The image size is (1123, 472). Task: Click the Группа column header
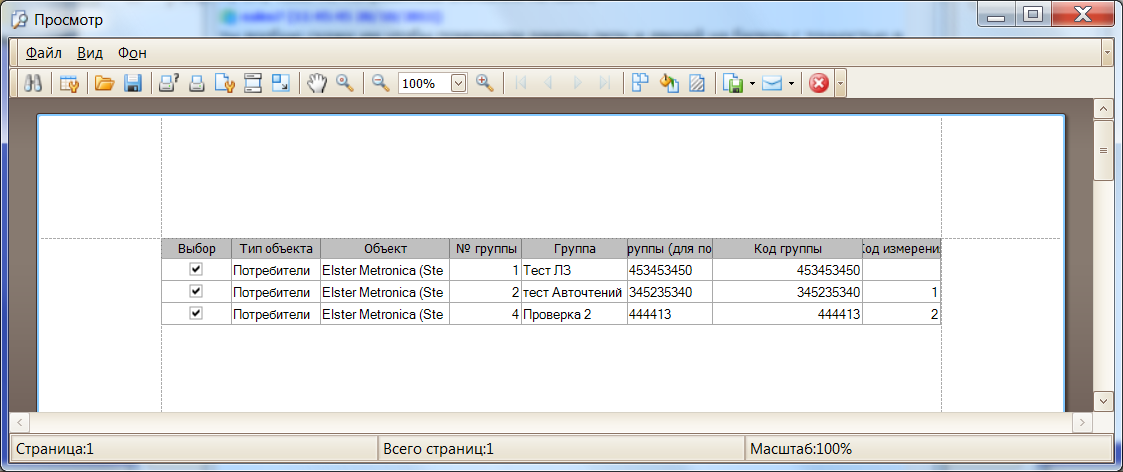coord(574,248)
